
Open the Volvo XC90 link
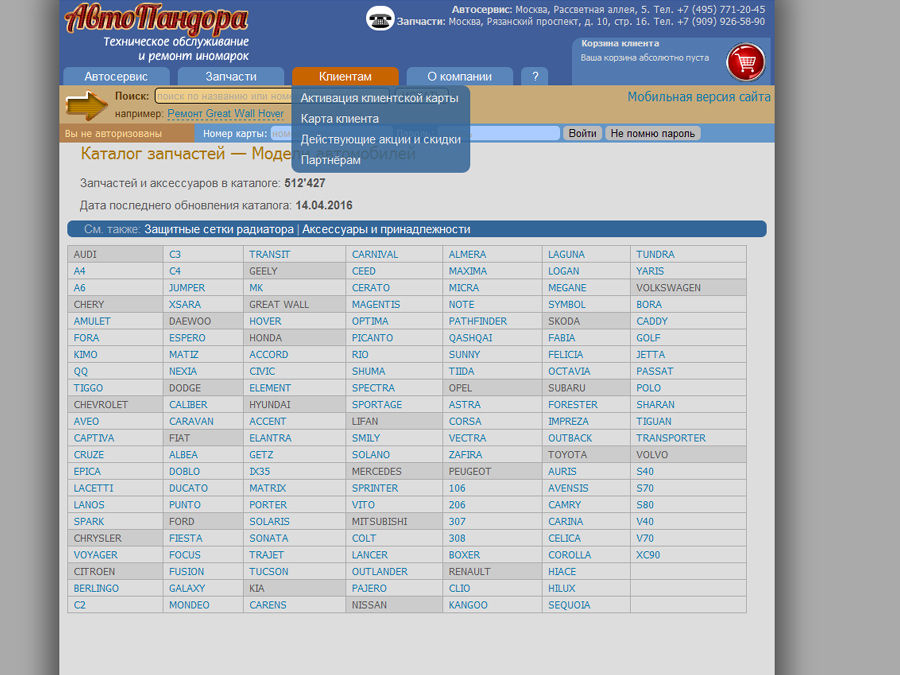pyautogui.click(x=648, y=555)
